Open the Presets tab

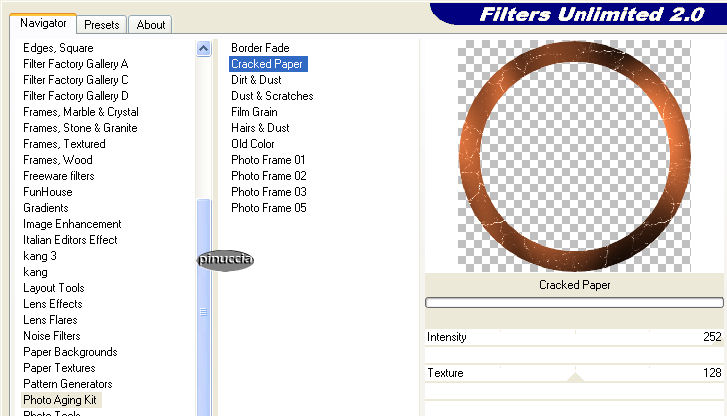click(102, 25)
